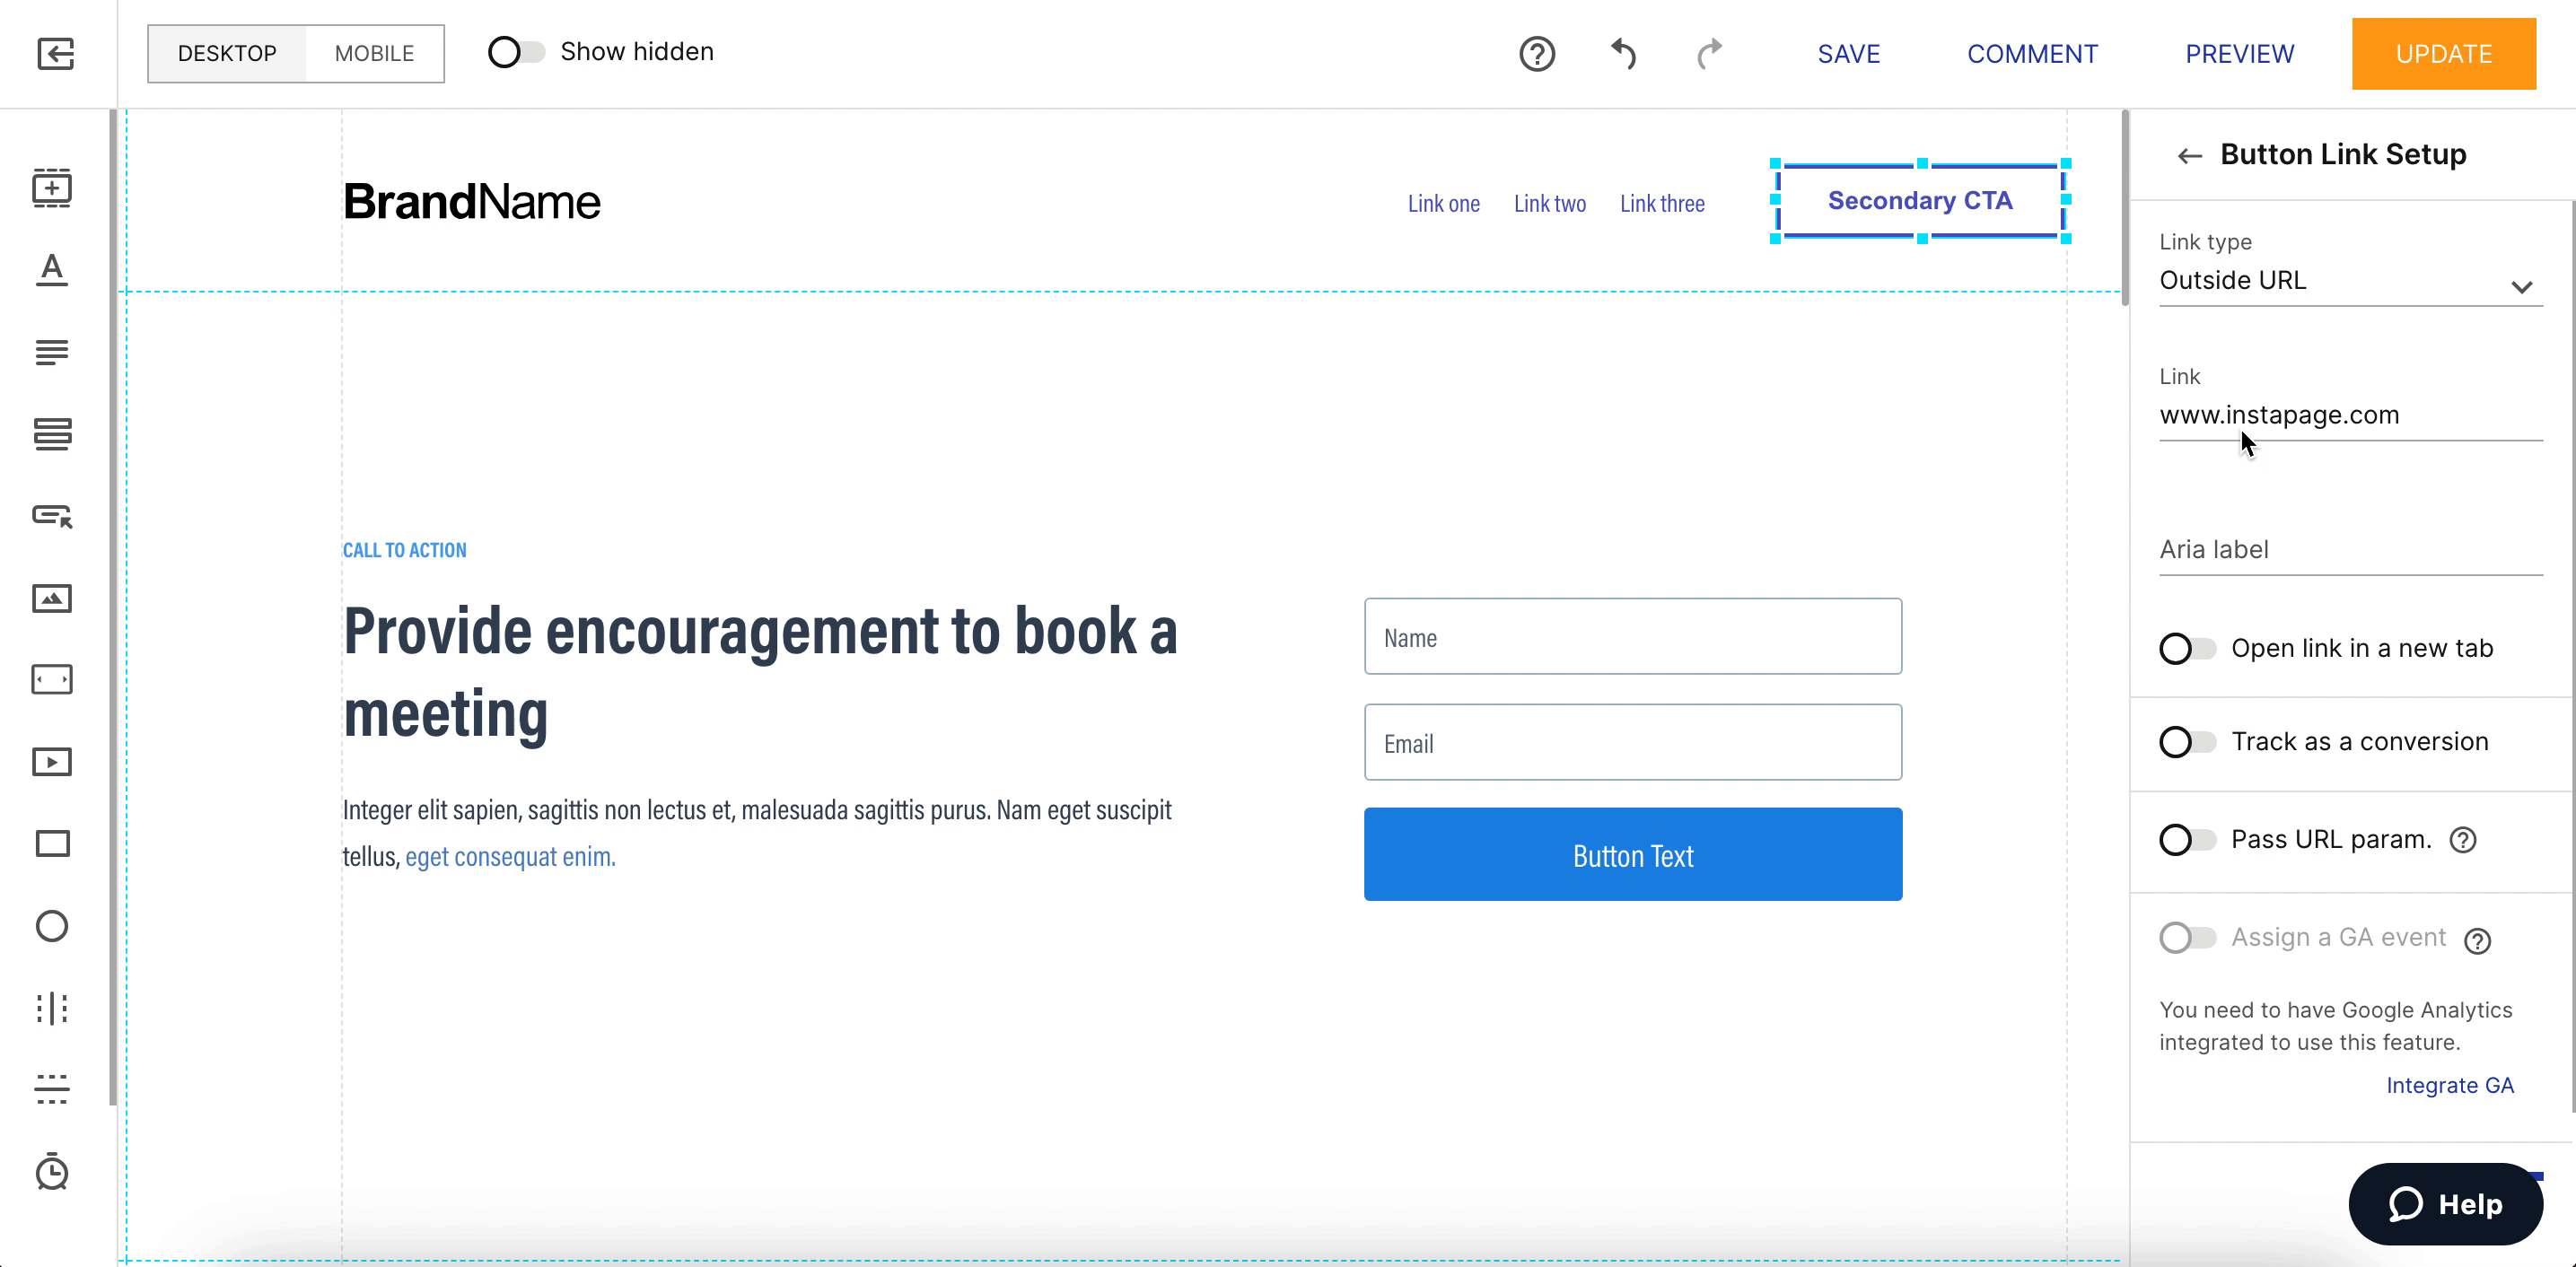
Task: Select the horizontal line tool
Action: 52,1089
